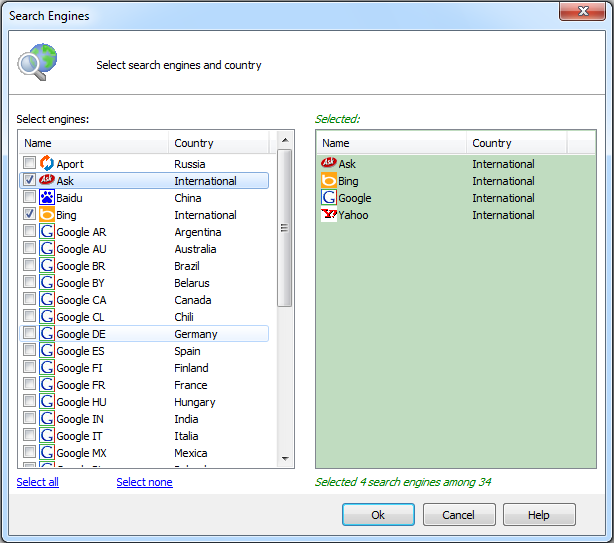The height and width of the screenshot is (543, 614).
Task: Click 'Selected 4 search engines among 34' status text
Action: click(403, 482)
